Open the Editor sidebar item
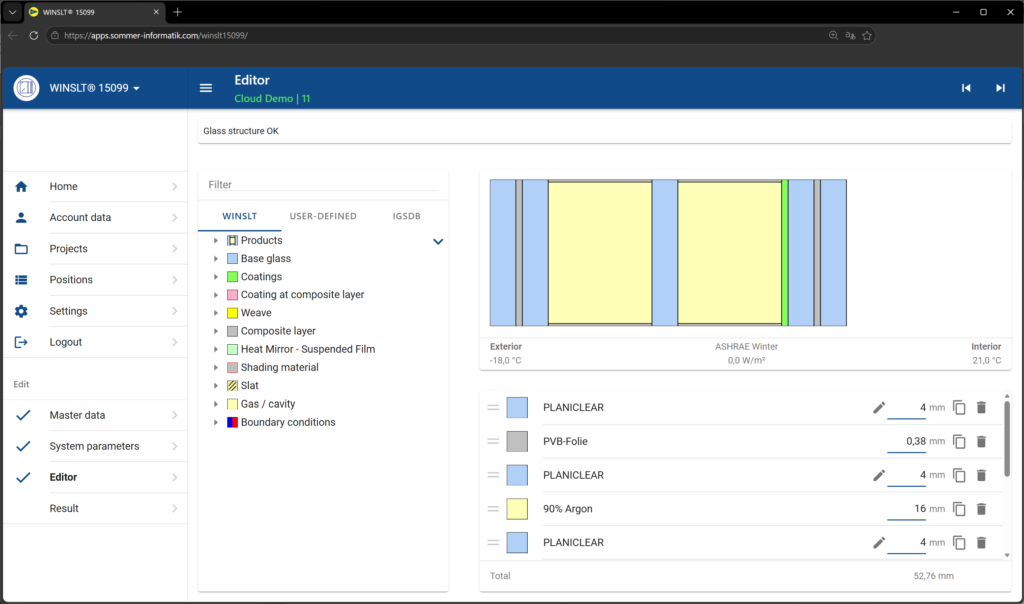The height and width of the screenshot is (604, 1024). (95, 477)
